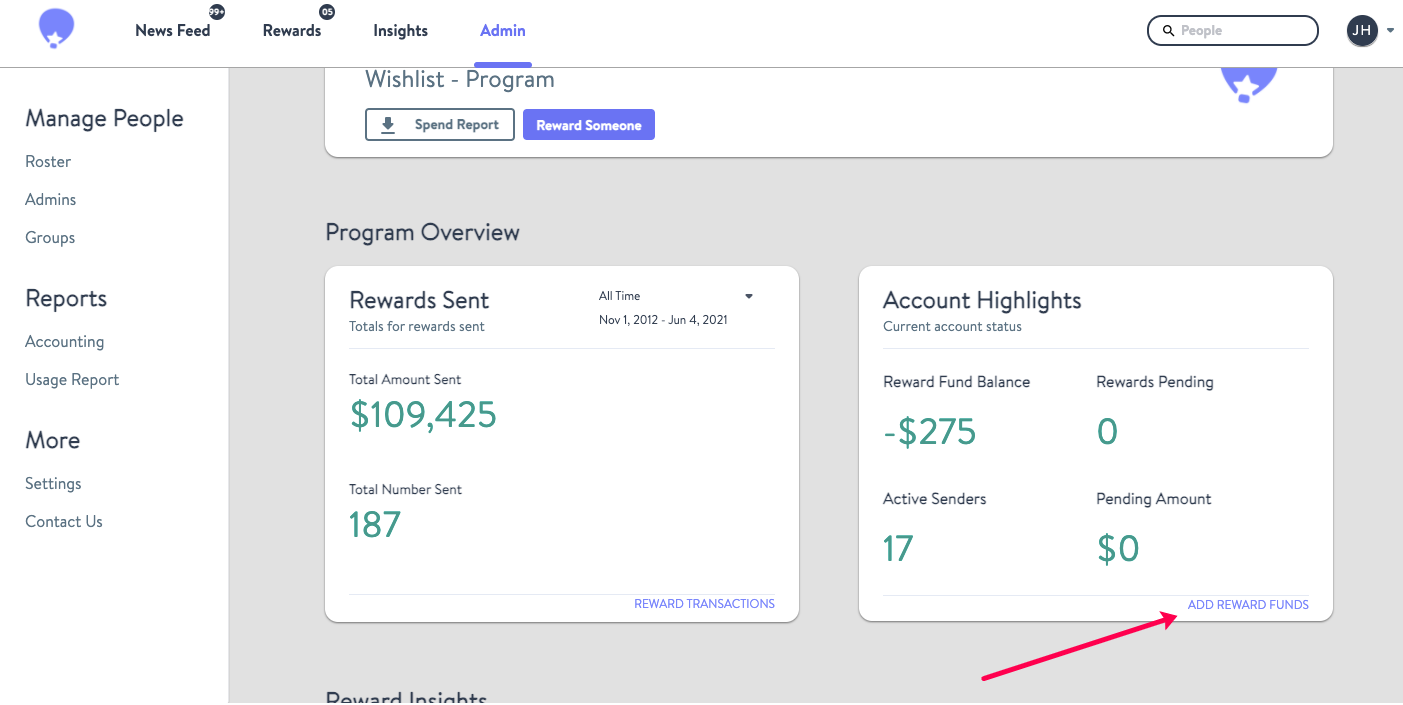Click the News Feed 99+ notification badge
This screenshot has height=705, width=1403.
[x=216, y=12]
